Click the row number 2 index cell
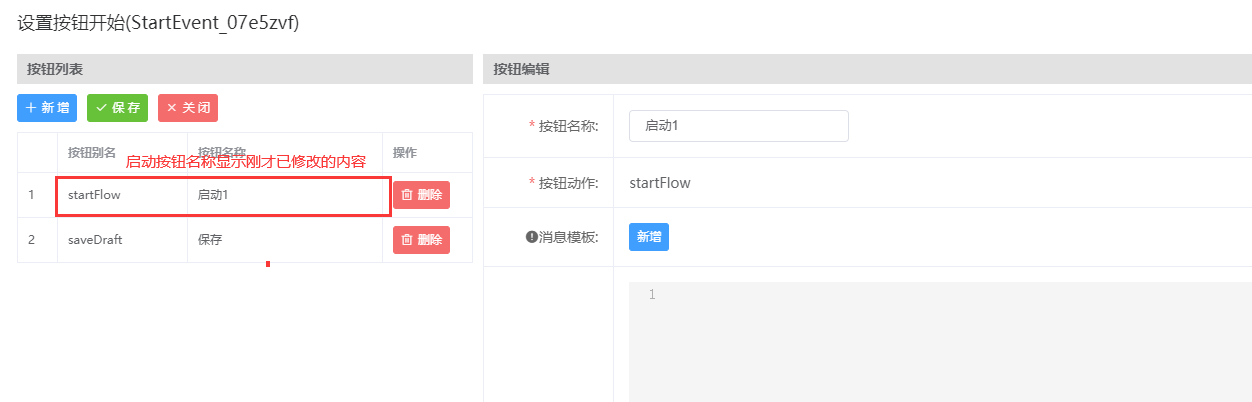1252x402 pixels. 31,240
